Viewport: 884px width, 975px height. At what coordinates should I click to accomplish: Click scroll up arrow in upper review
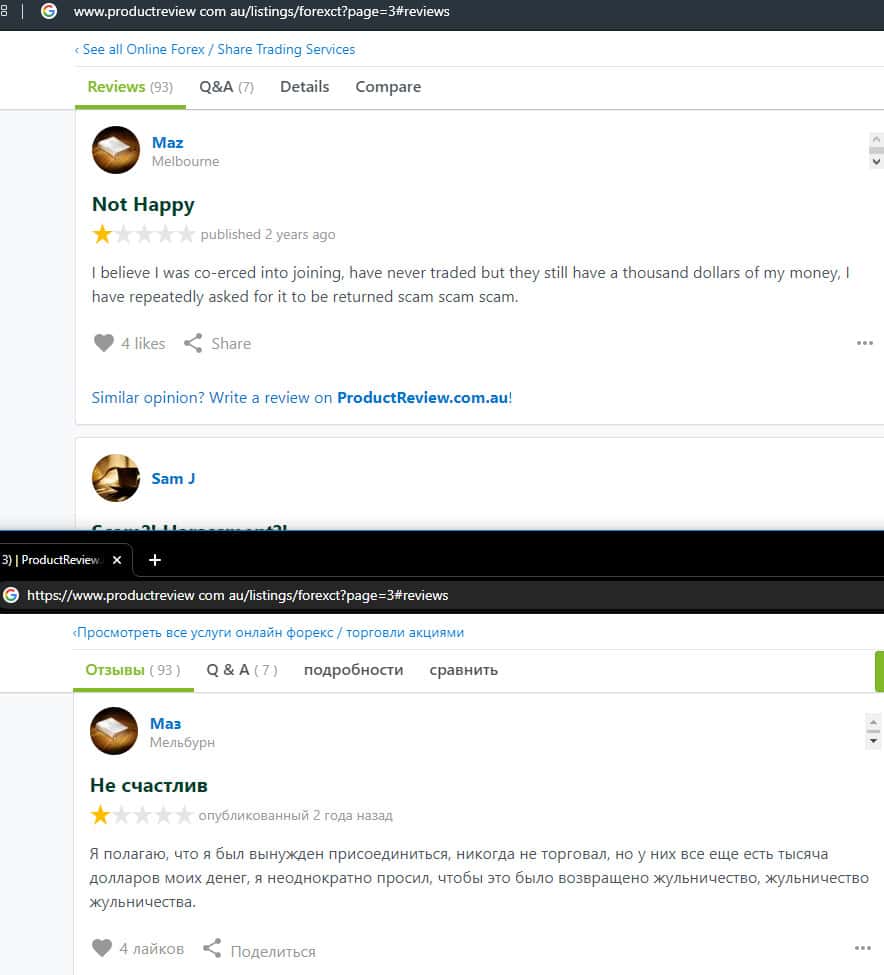[x=875, y=139]
